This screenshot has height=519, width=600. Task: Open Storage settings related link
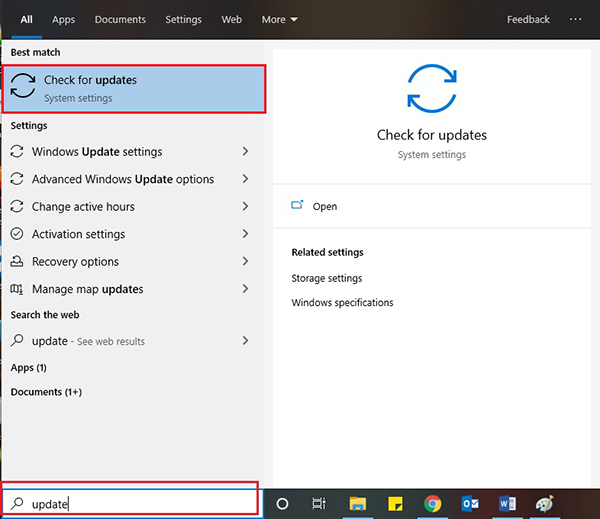[x=327, y=278]
